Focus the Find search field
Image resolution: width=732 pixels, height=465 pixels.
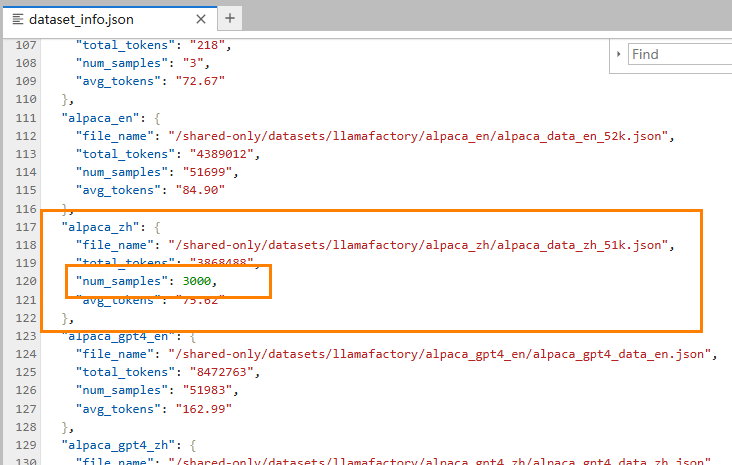[x=680, y=54]
